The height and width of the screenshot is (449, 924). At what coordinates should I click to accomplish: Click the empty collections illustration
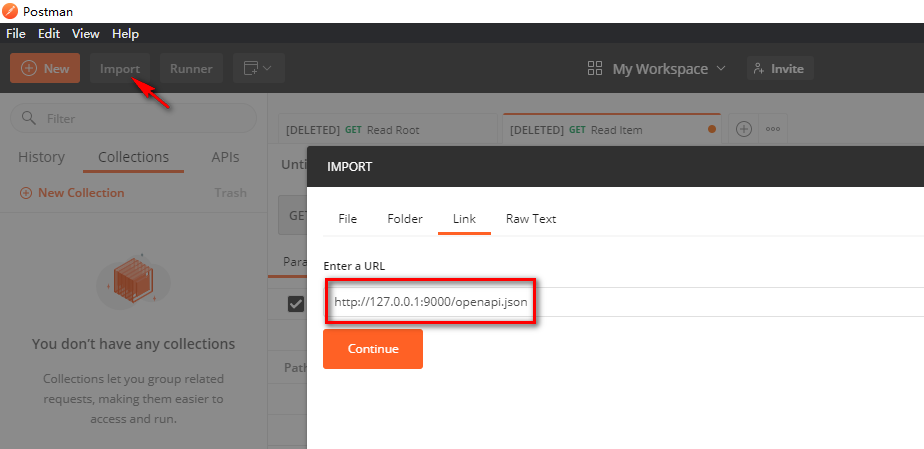pyautogui.click(x=133, y=281)
